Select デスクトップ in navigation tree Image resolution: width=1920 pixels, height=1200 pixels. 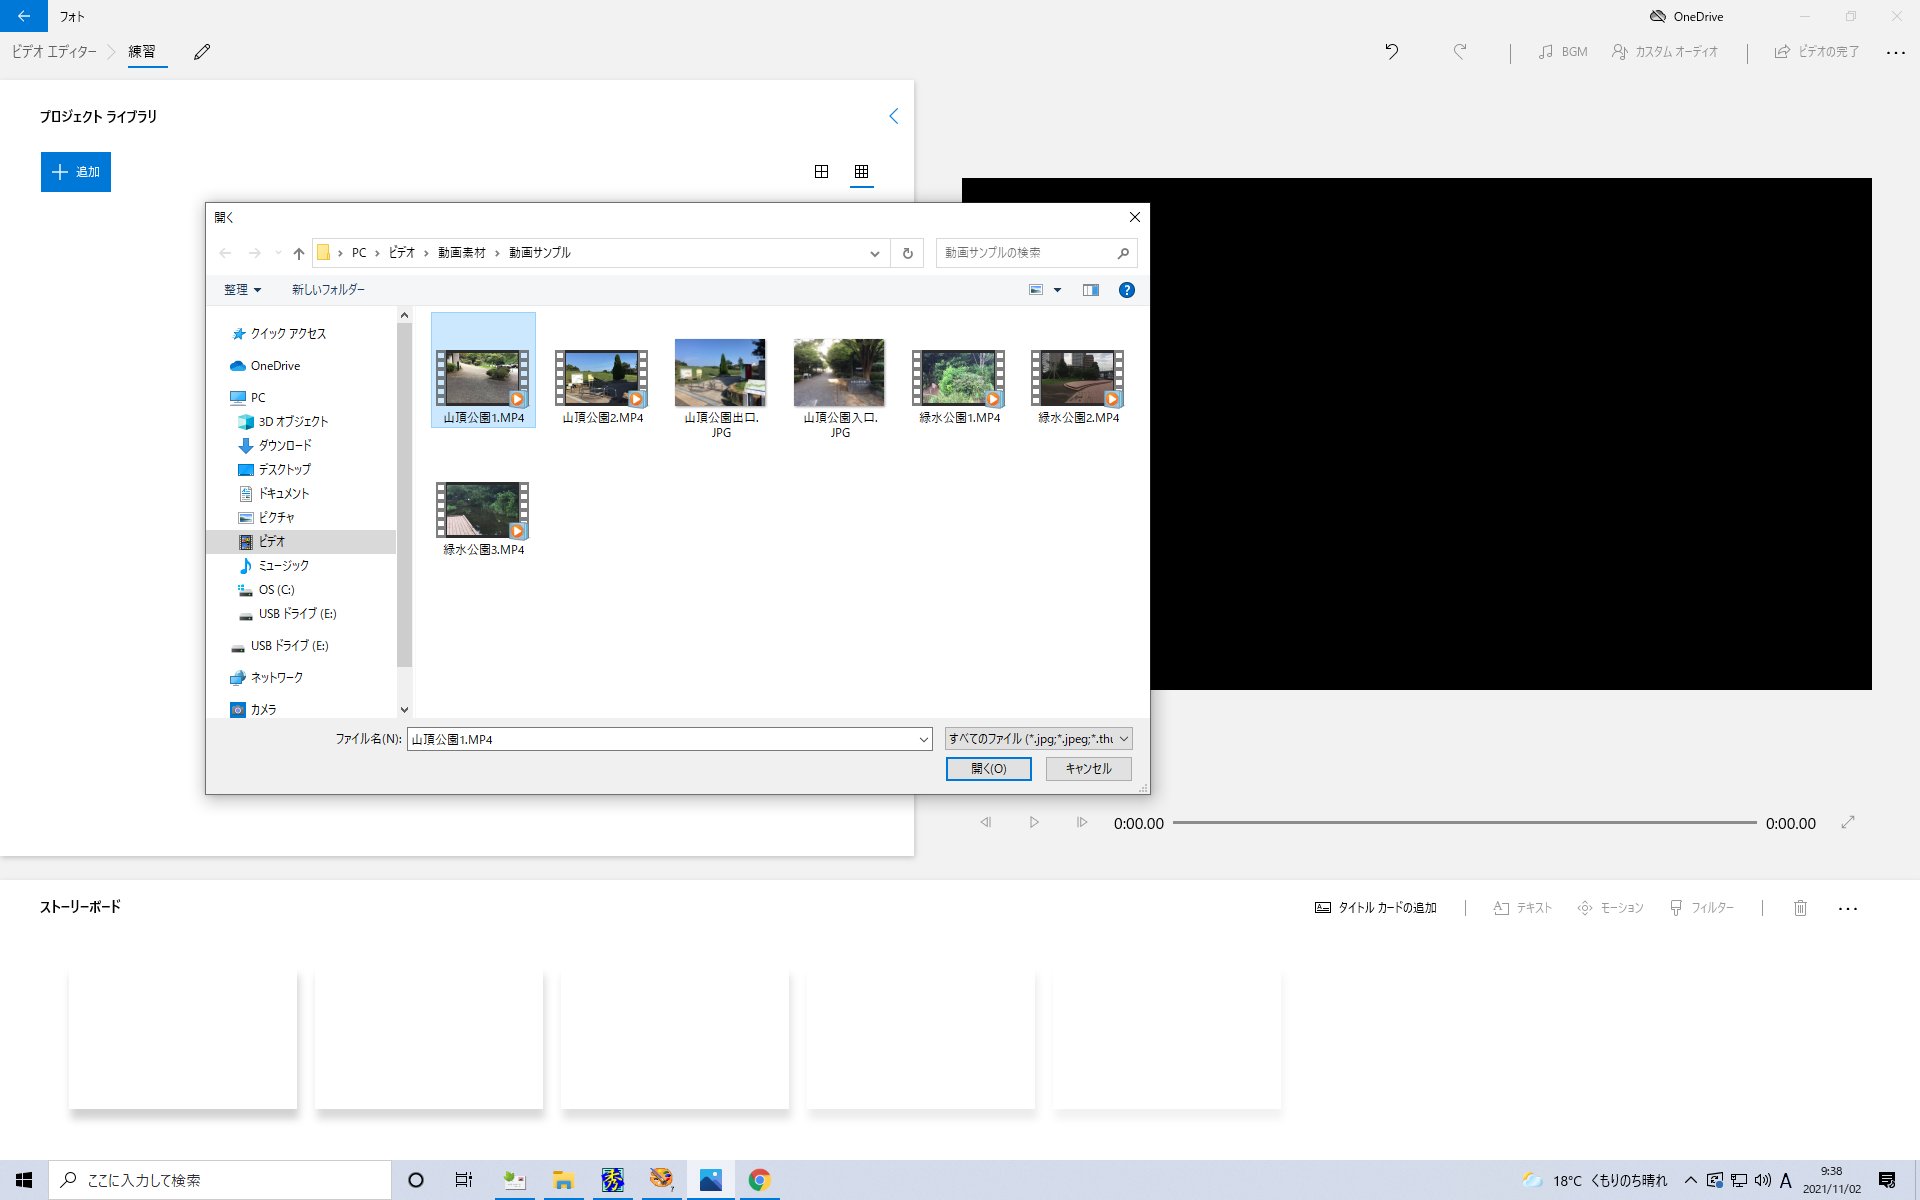[x=284, y=469]
